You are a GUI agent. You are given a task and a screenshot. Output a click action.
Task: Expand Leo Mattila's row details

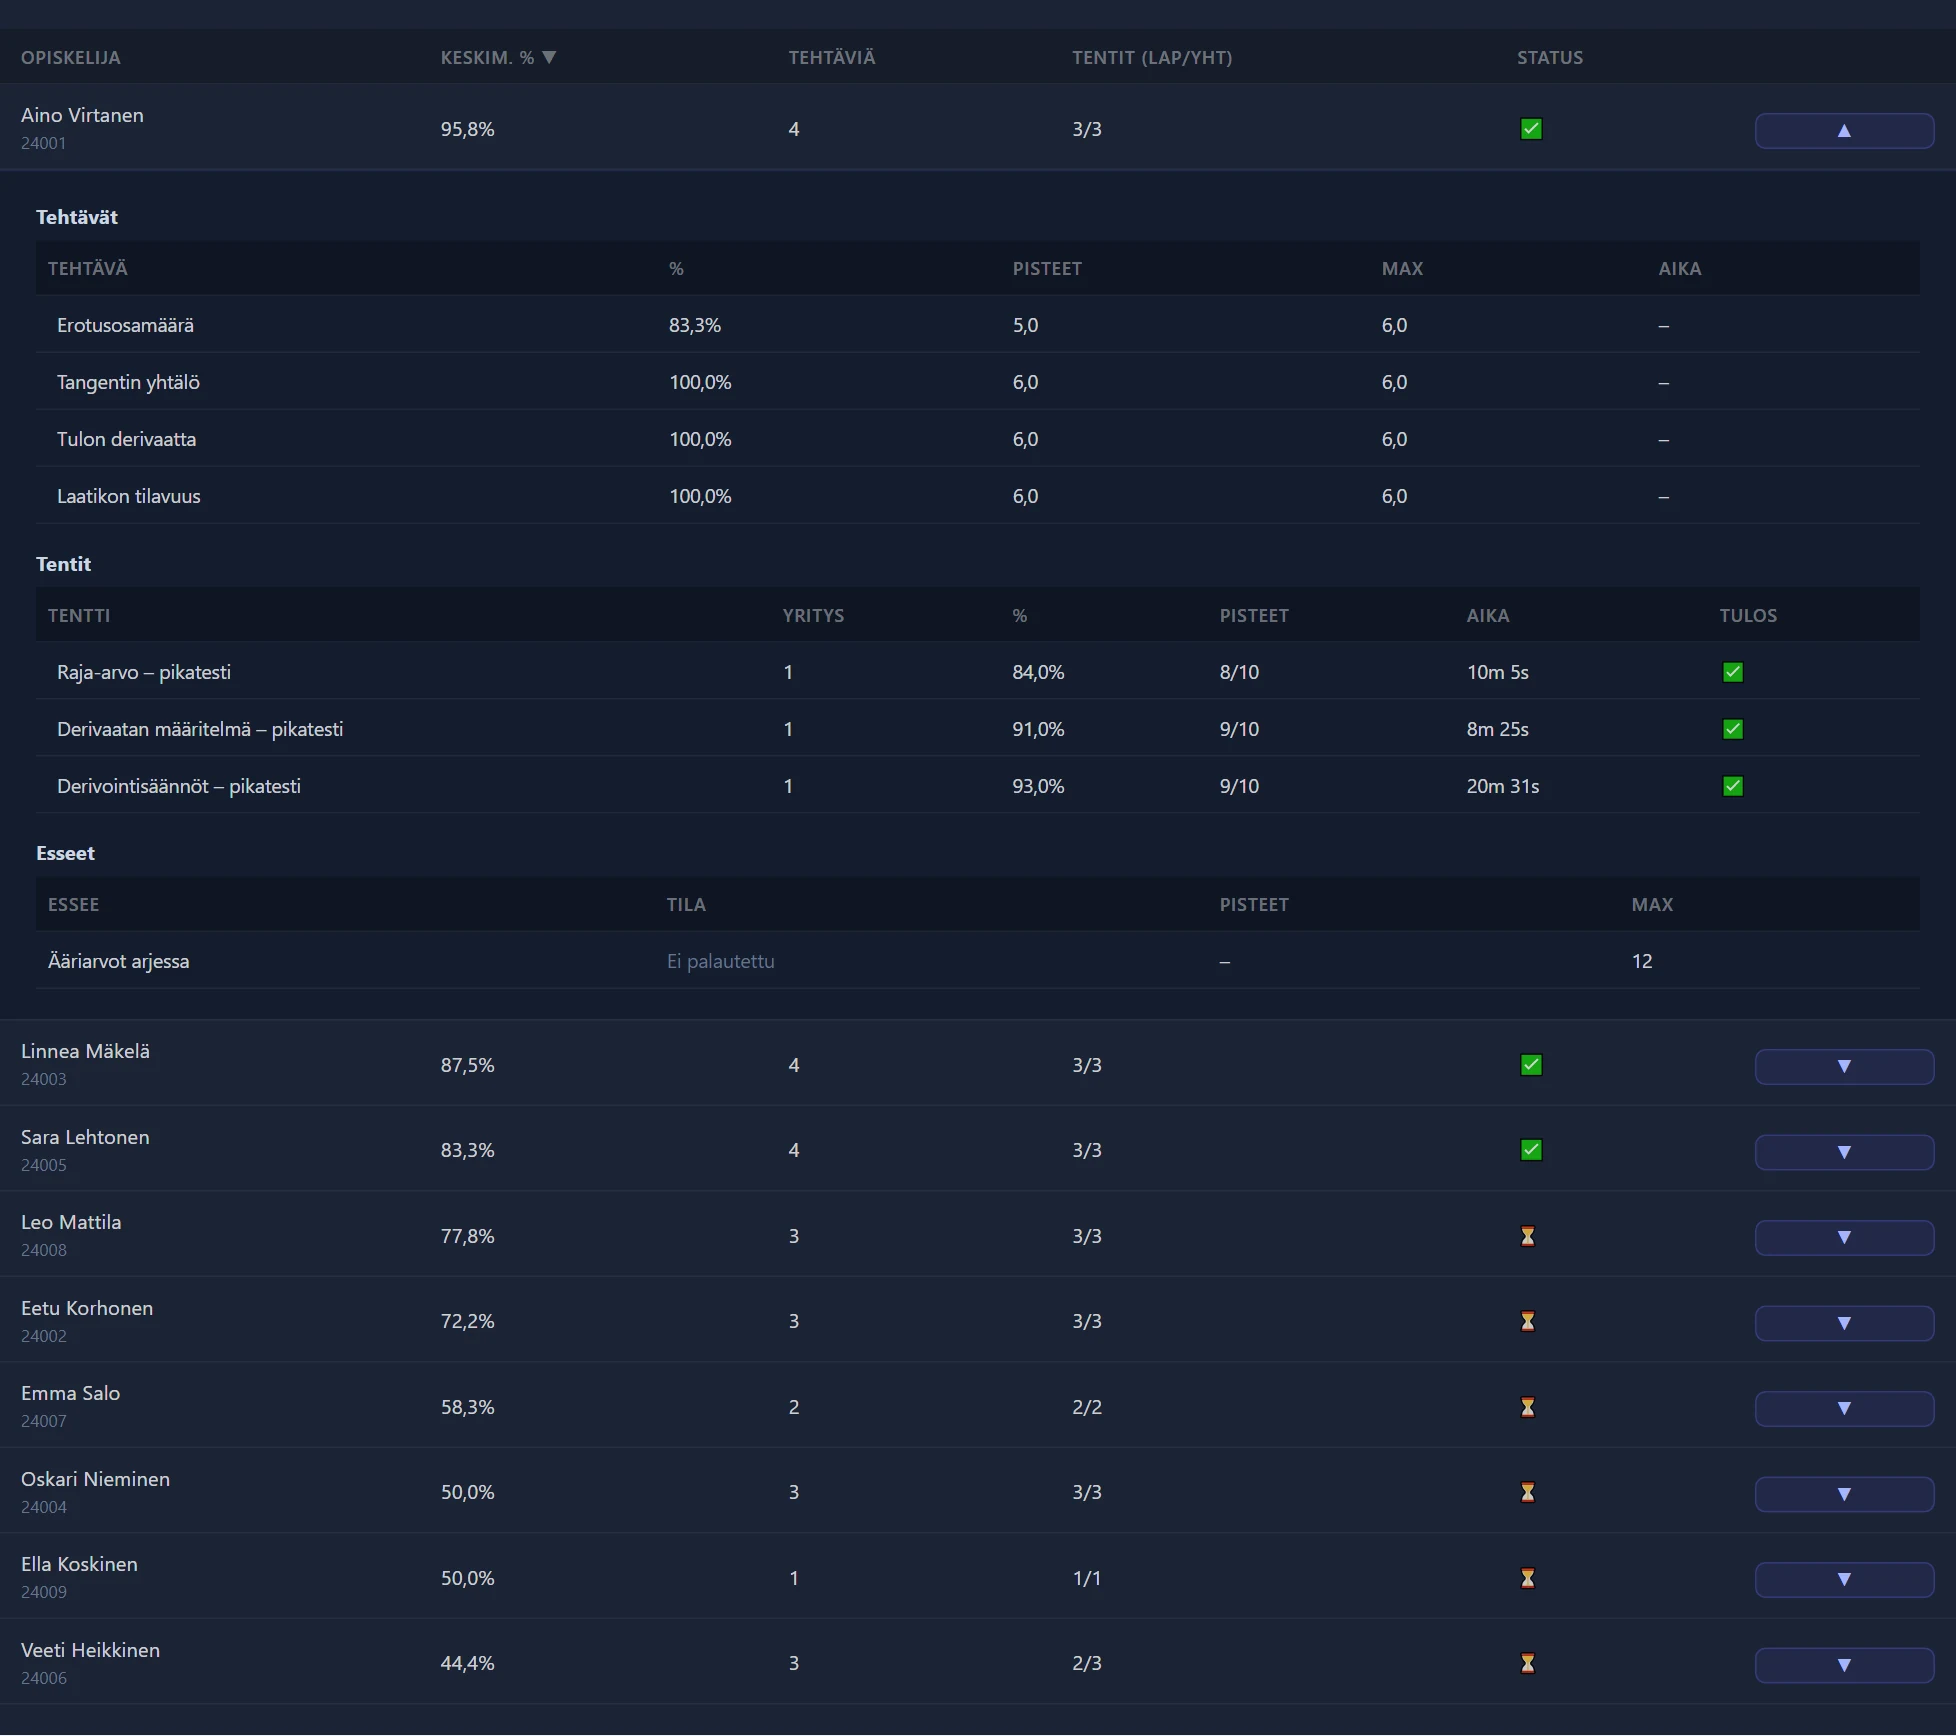(1844, 1238)
